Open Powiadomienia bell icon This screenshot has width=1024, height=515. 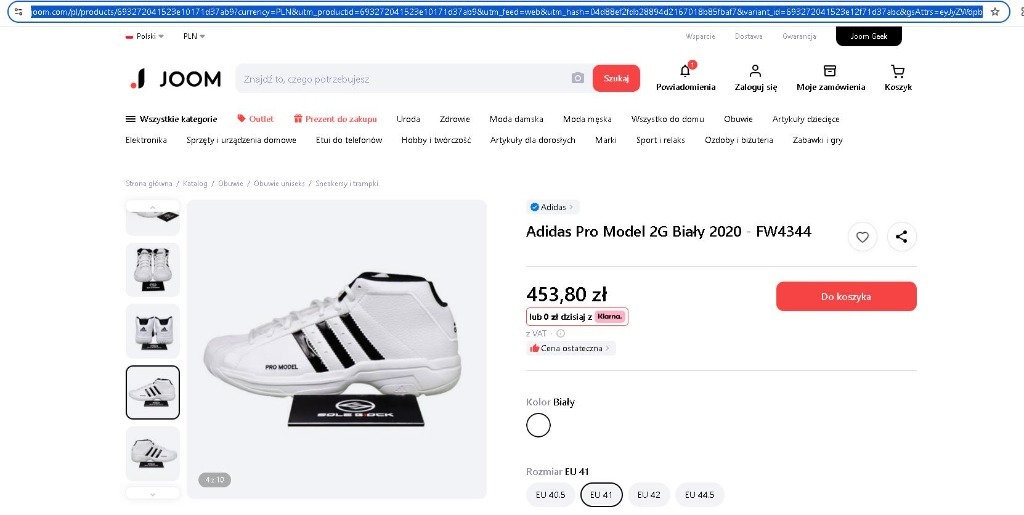[x=685, y=71]
